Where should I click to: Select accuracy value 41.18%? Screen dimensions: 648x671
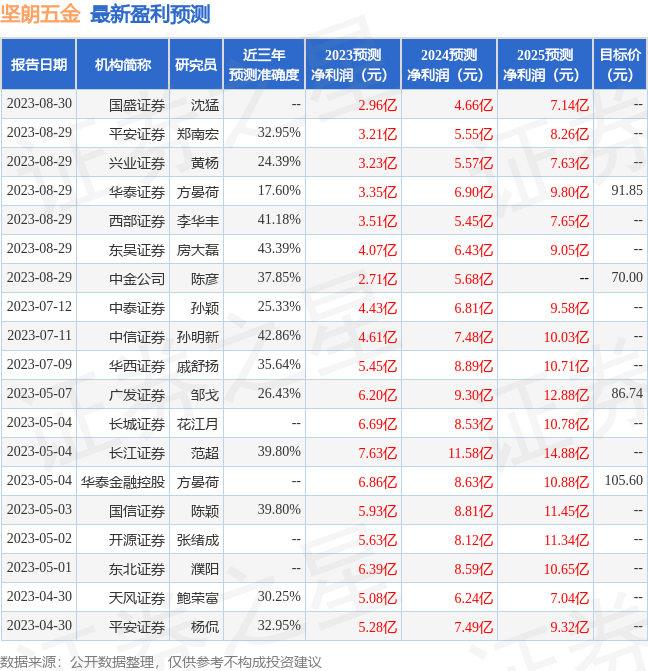[279, 219]
